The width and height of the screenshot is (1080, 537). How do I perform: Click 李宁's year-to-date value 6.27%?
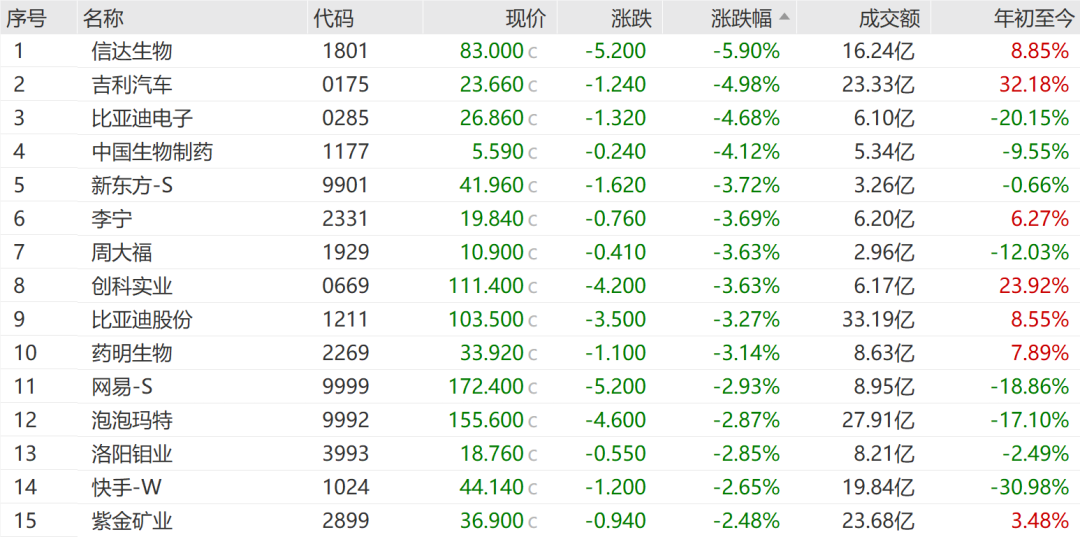[1040, 219]
